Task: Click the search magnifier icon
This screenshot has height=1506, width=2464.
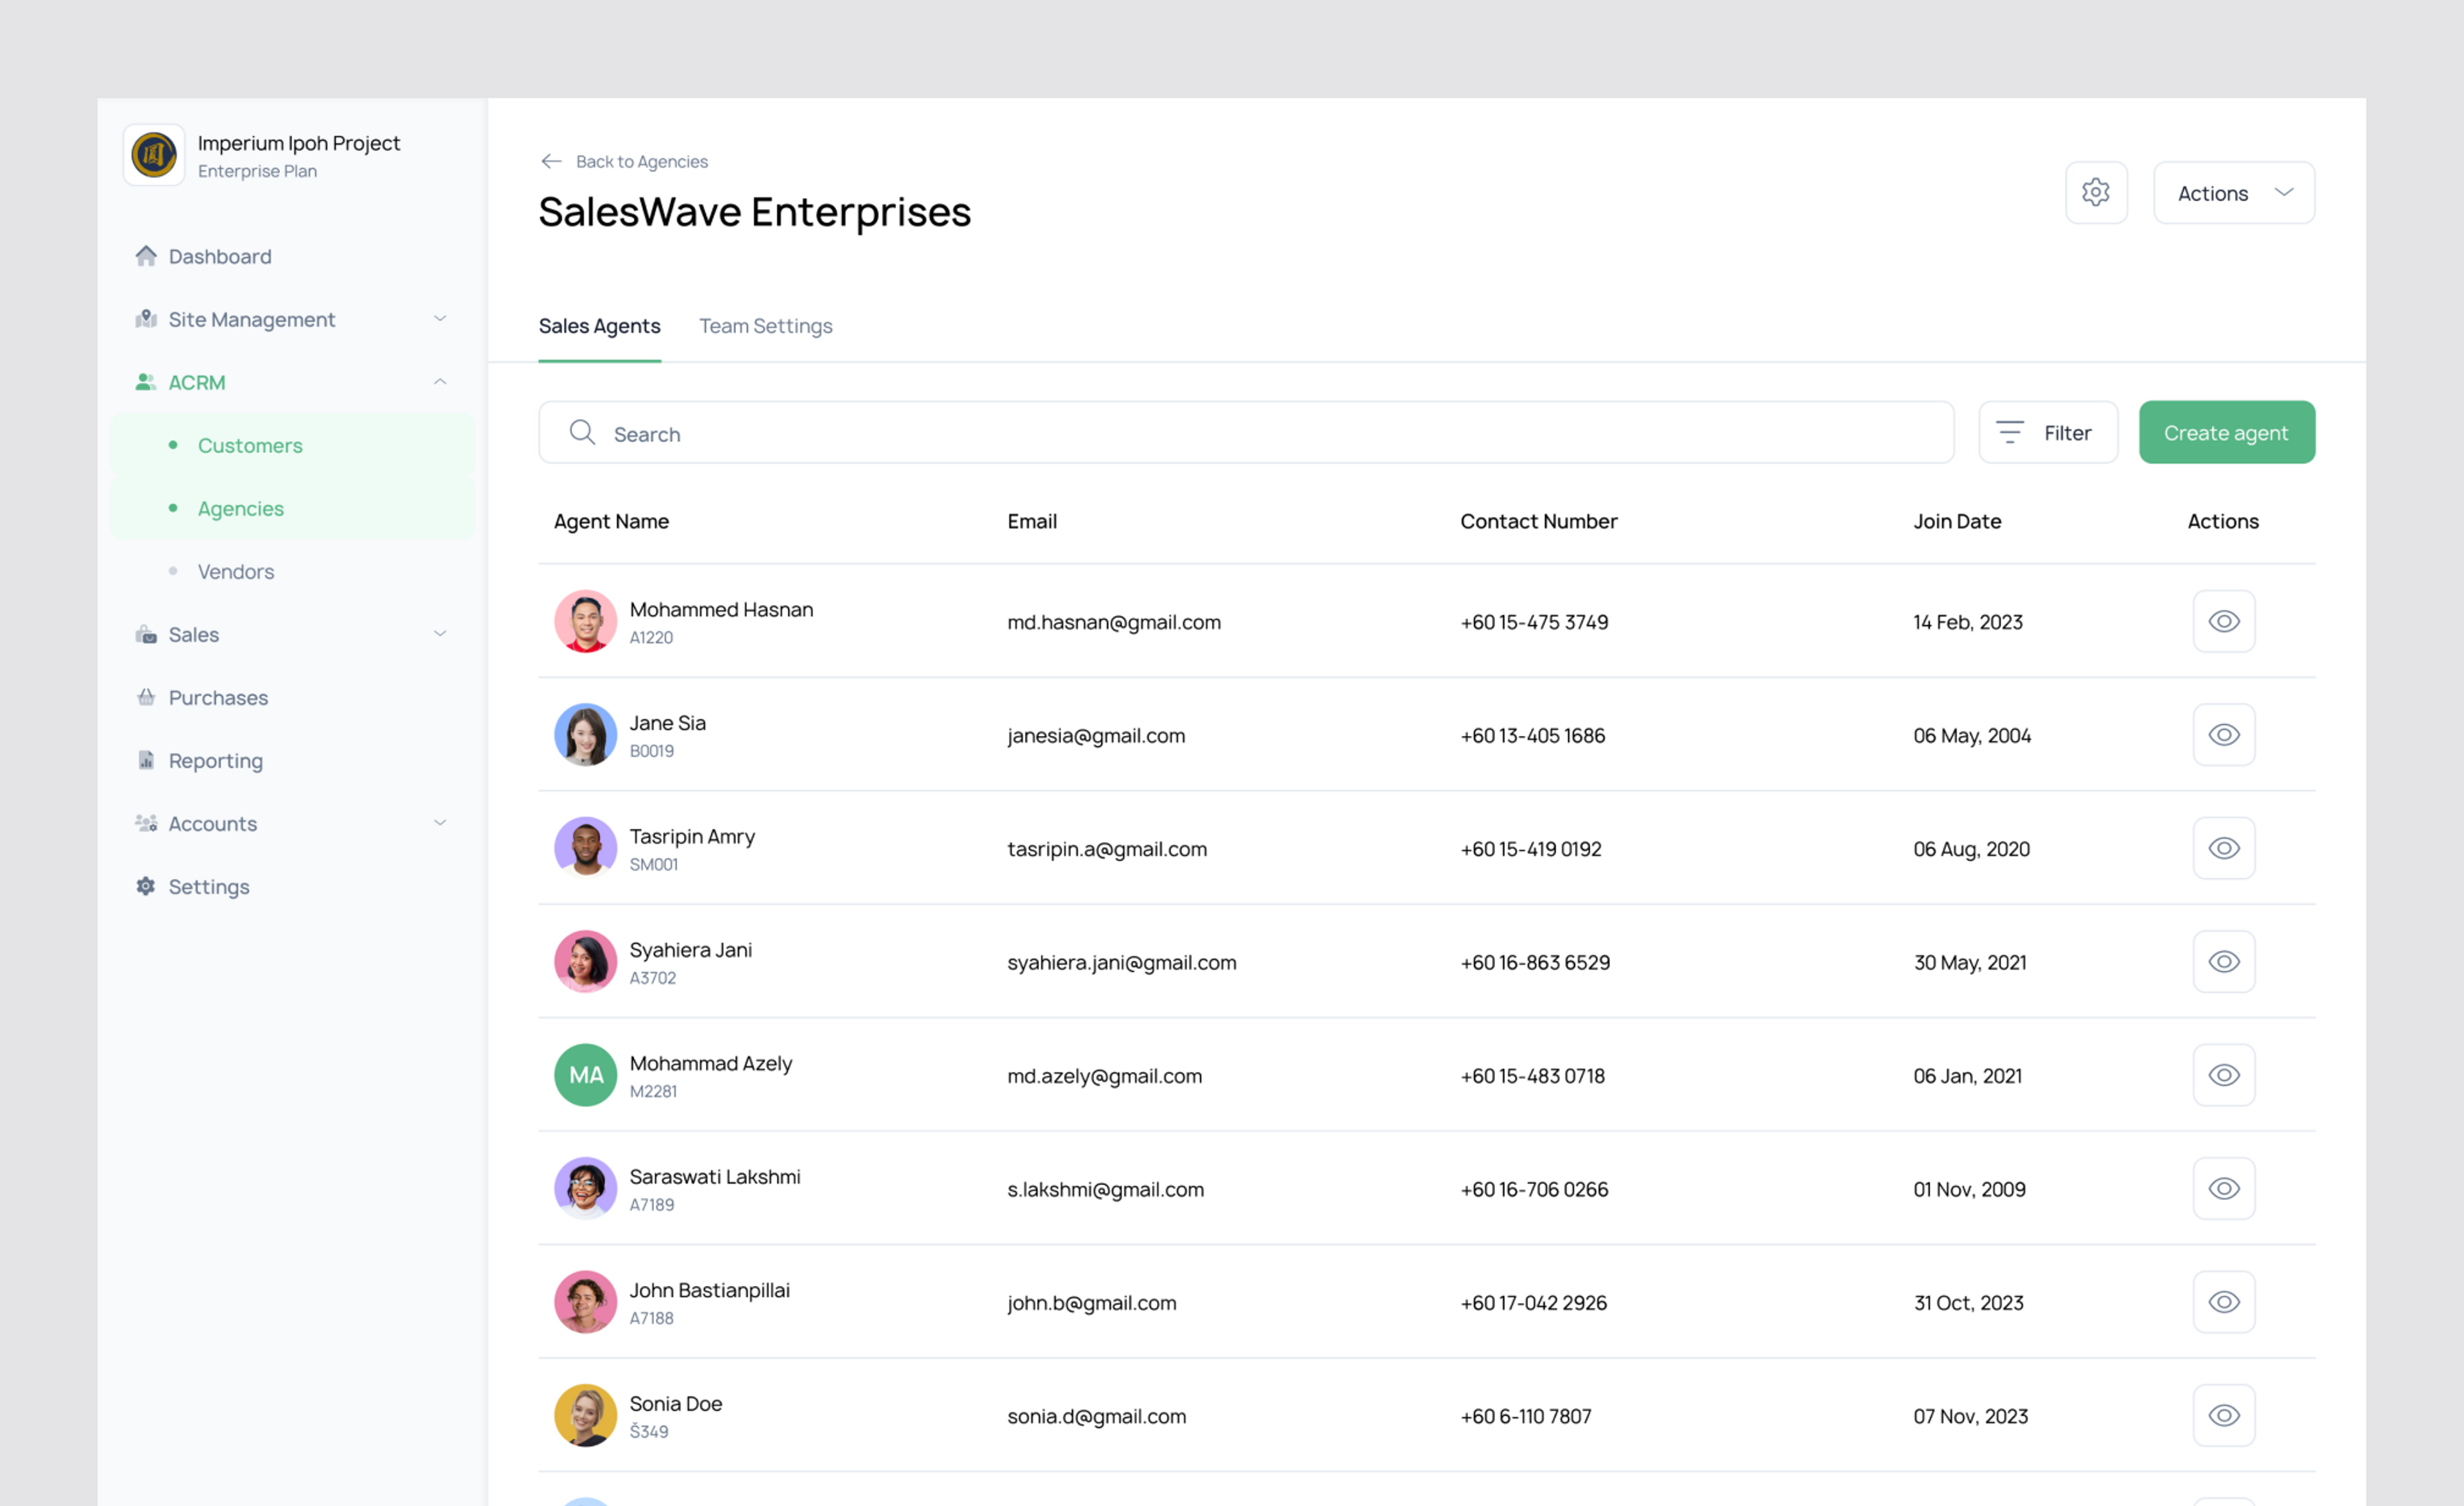Action: click(582, 432)
